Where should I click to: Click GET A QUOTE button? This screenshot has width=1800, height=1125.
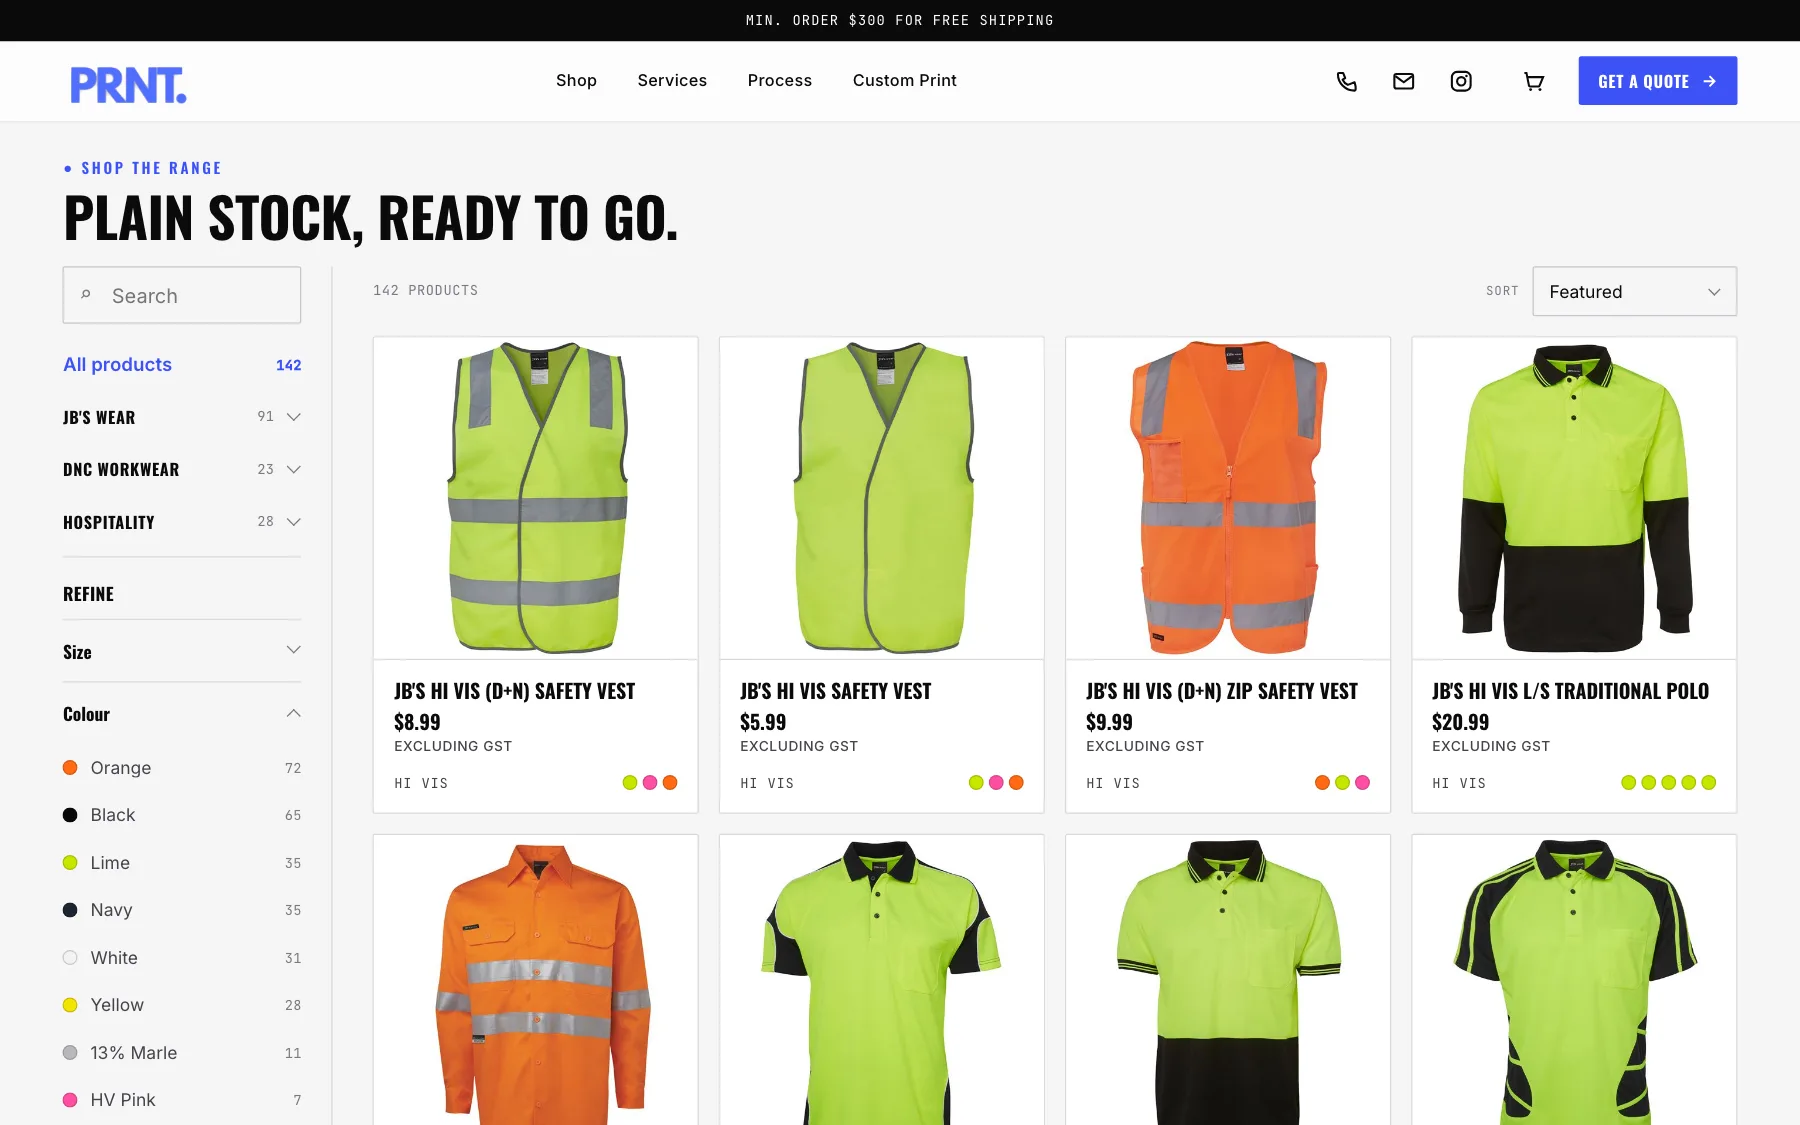coord(1657,81)
